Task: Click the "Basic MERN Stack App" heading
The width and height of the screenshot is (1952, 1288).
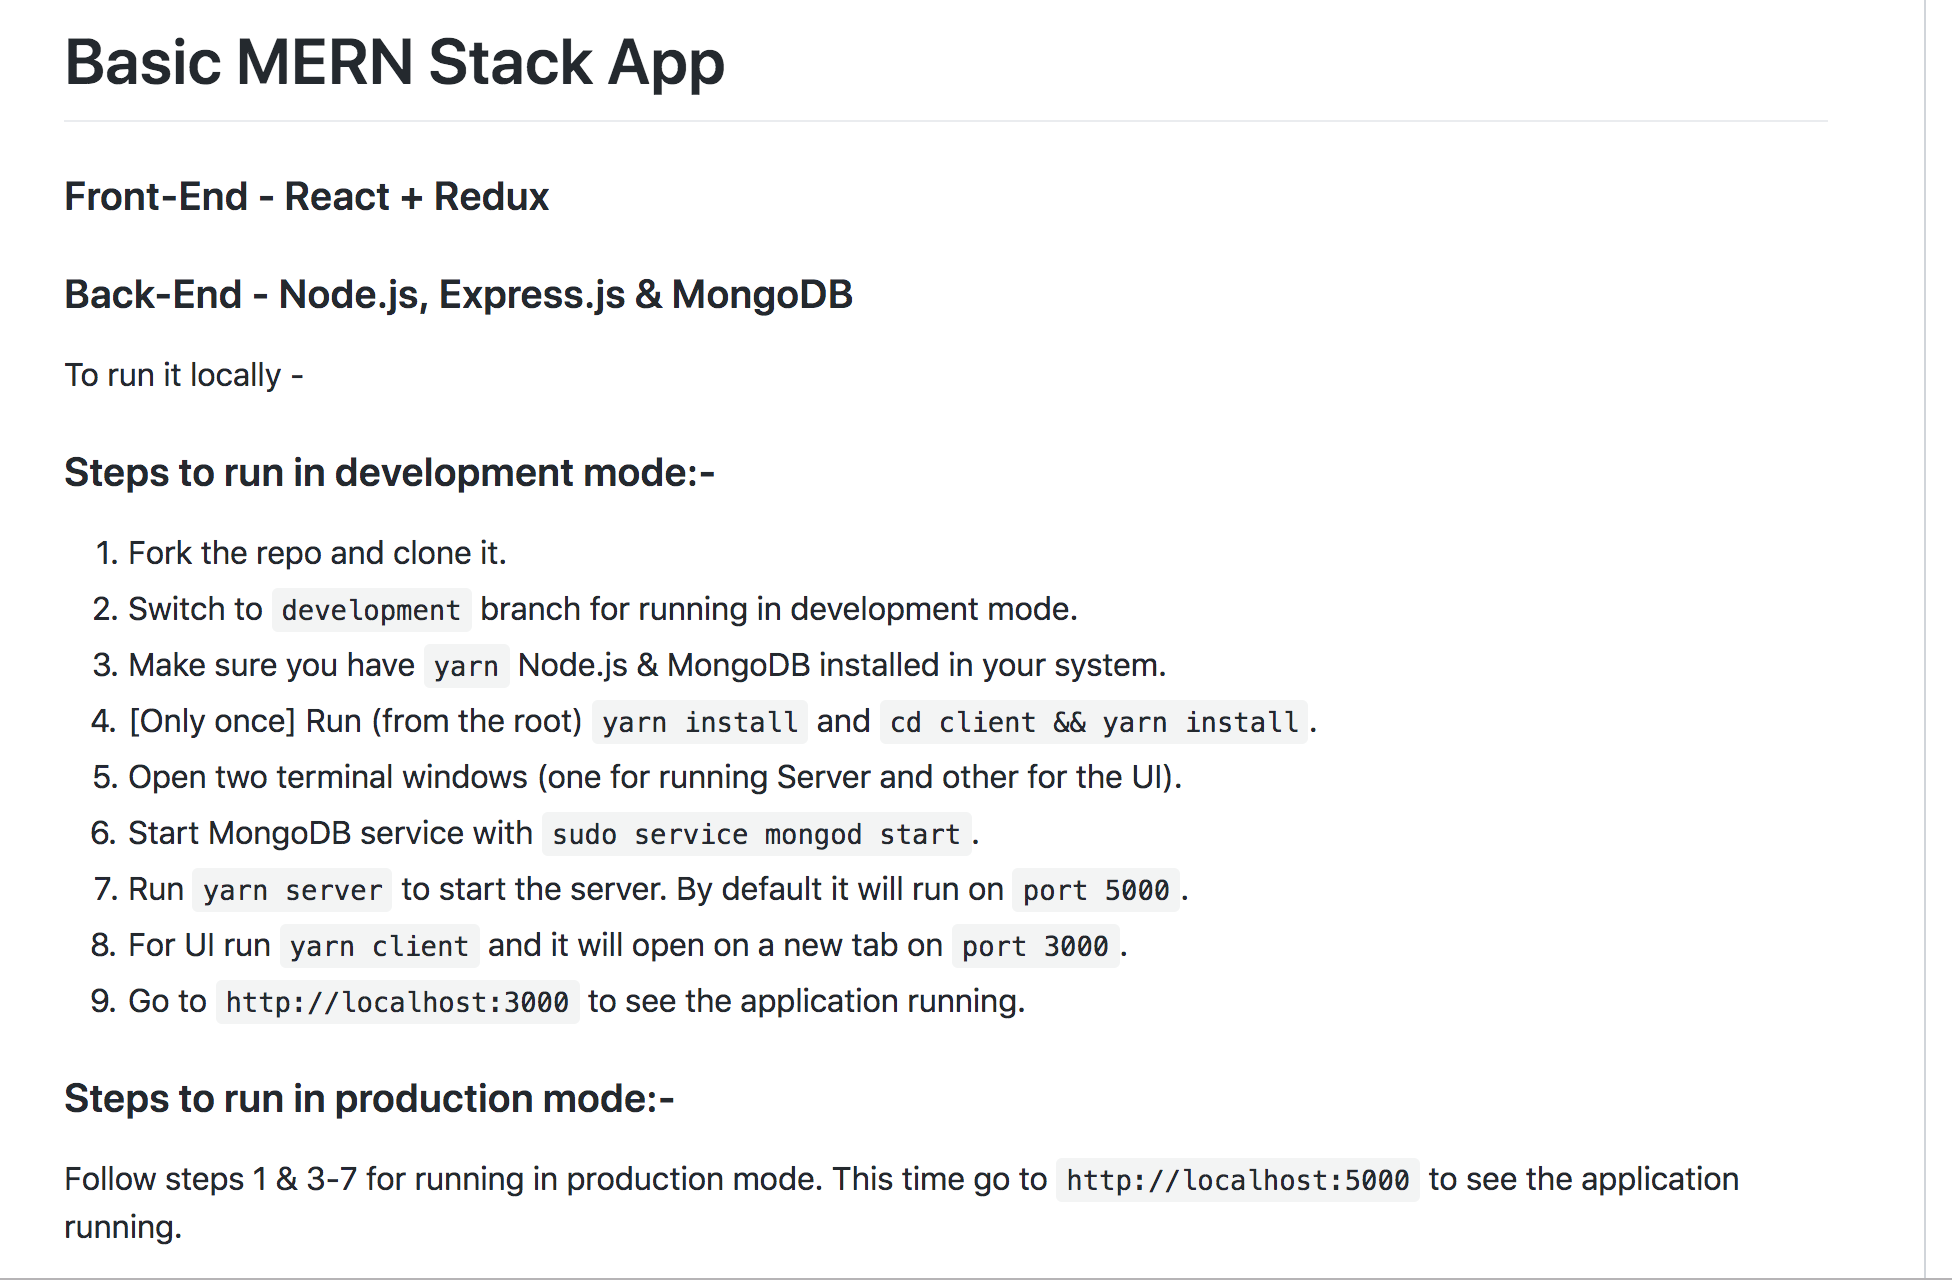Action: click(x=394, y=63)
